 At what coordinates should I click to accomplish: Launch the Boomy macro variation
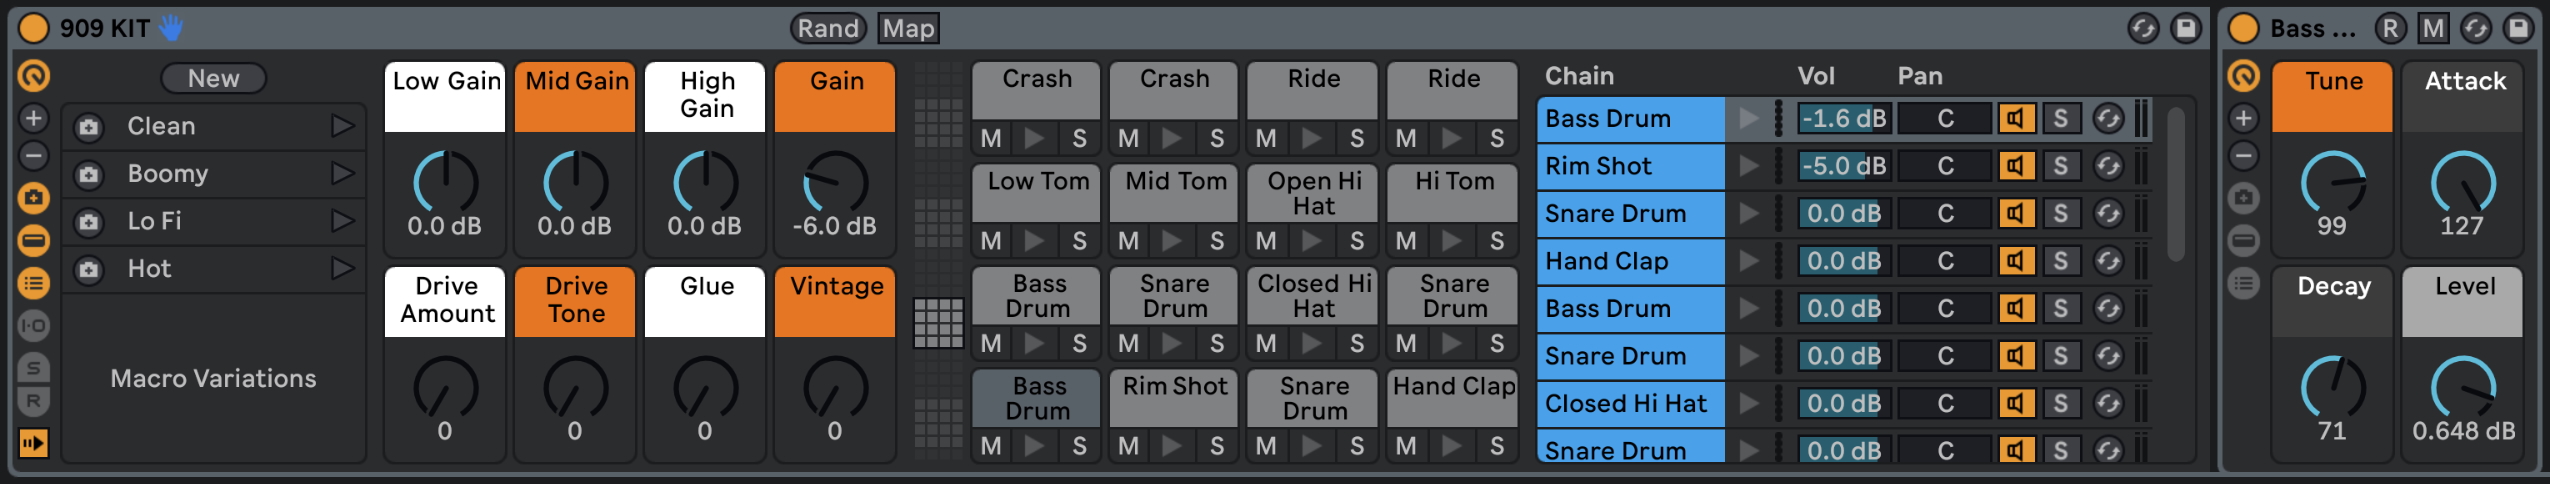pyautogui.click(x=343, y=174)
